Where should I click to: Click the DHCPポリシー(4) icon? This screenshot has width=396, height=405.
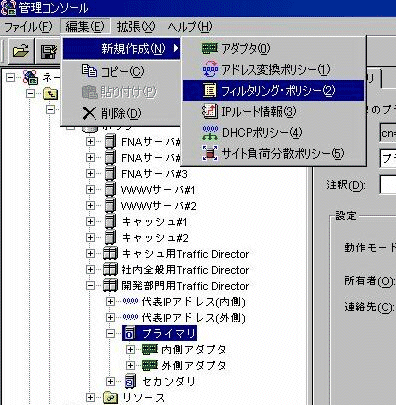tap(210, 133)
